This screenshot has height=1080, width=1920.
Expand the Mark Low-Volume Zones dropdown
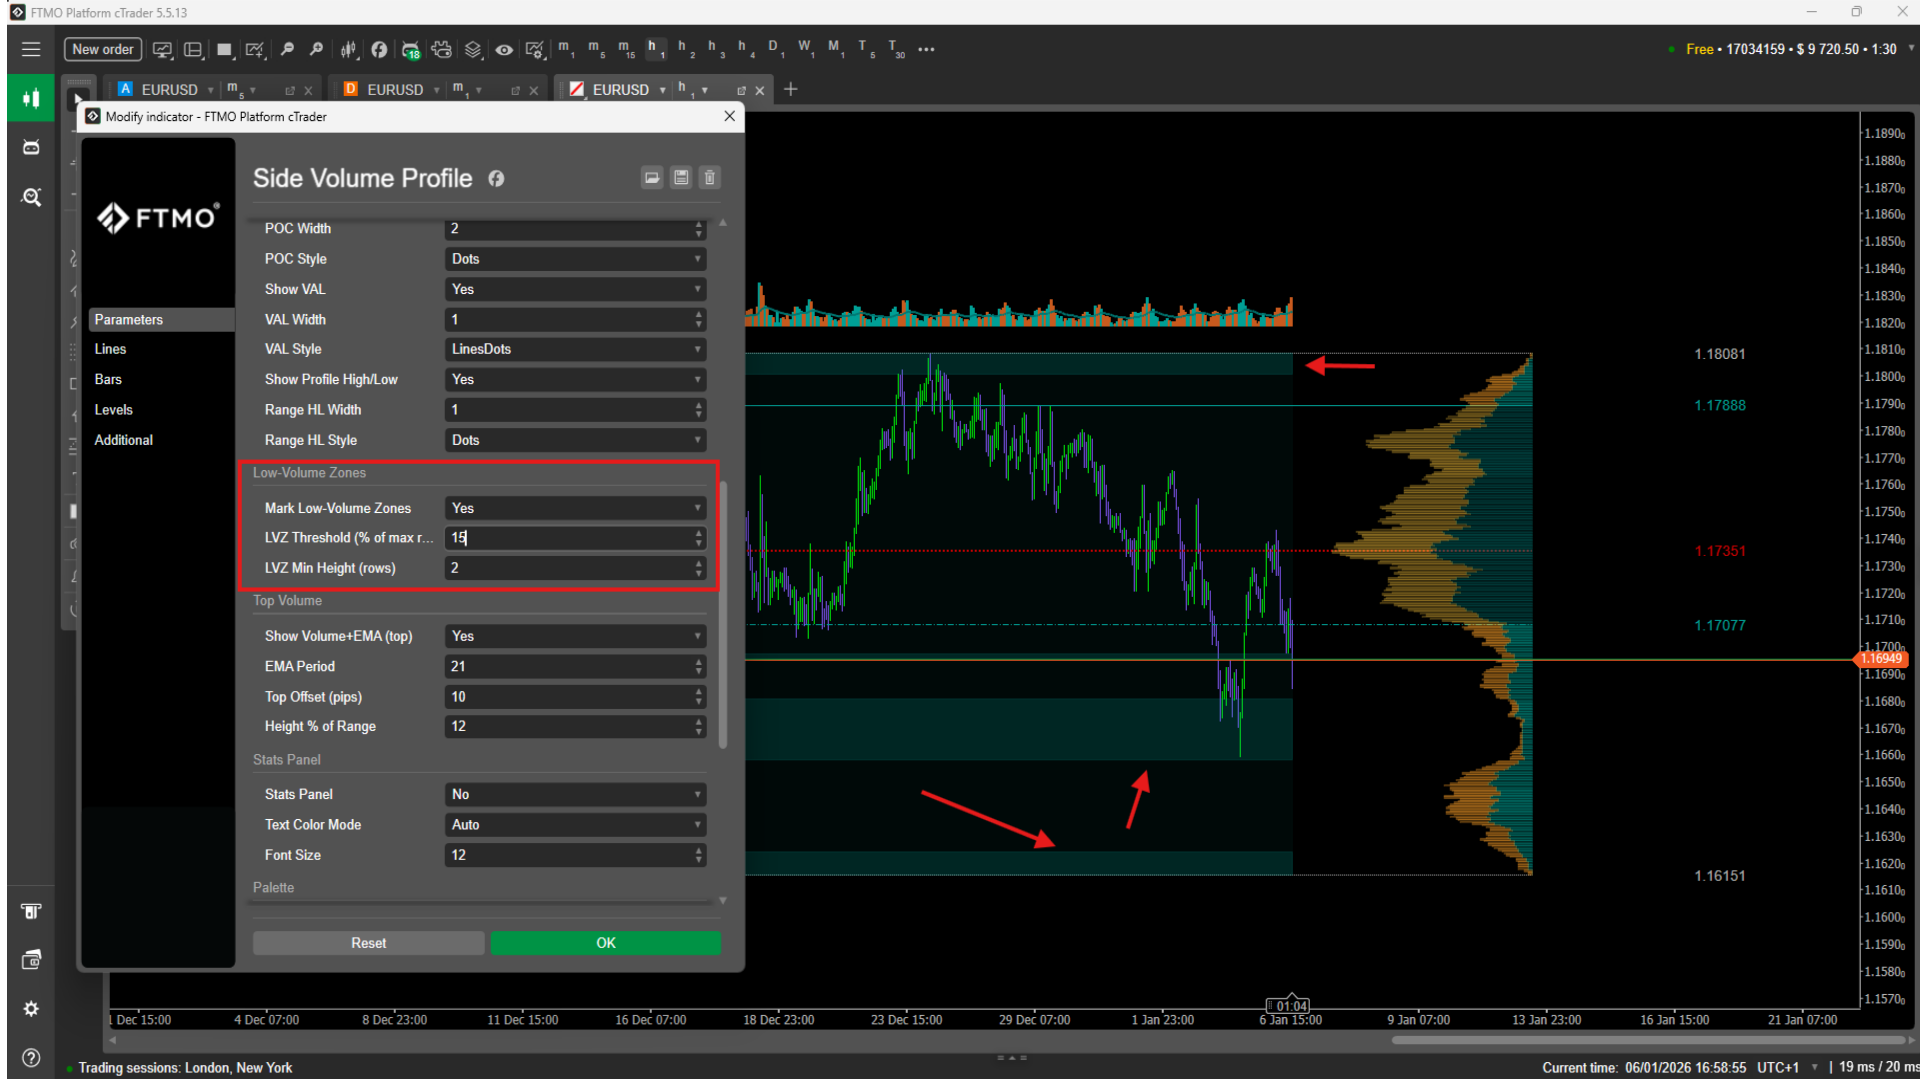(575, 508)
